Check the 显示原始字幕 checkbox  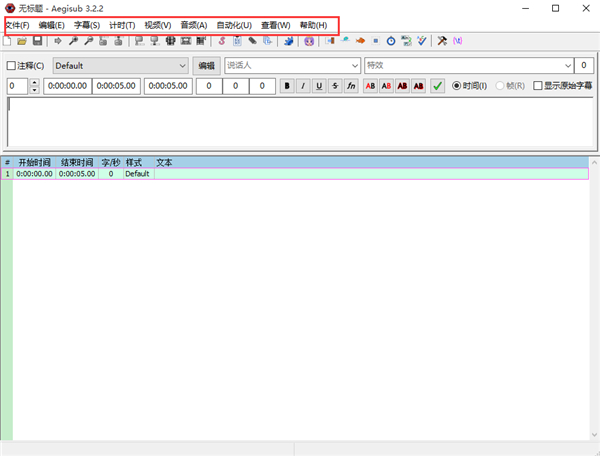click(x=538, y=86)
